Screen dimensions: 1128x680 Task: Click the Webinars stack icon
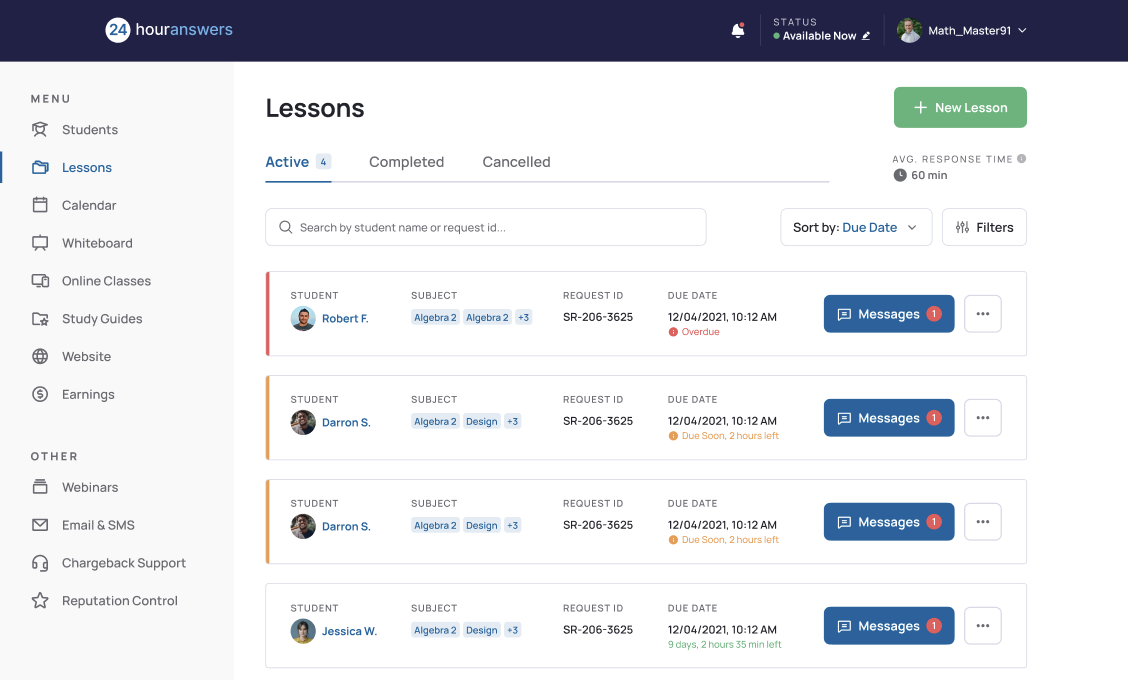(x=40, y=487)
